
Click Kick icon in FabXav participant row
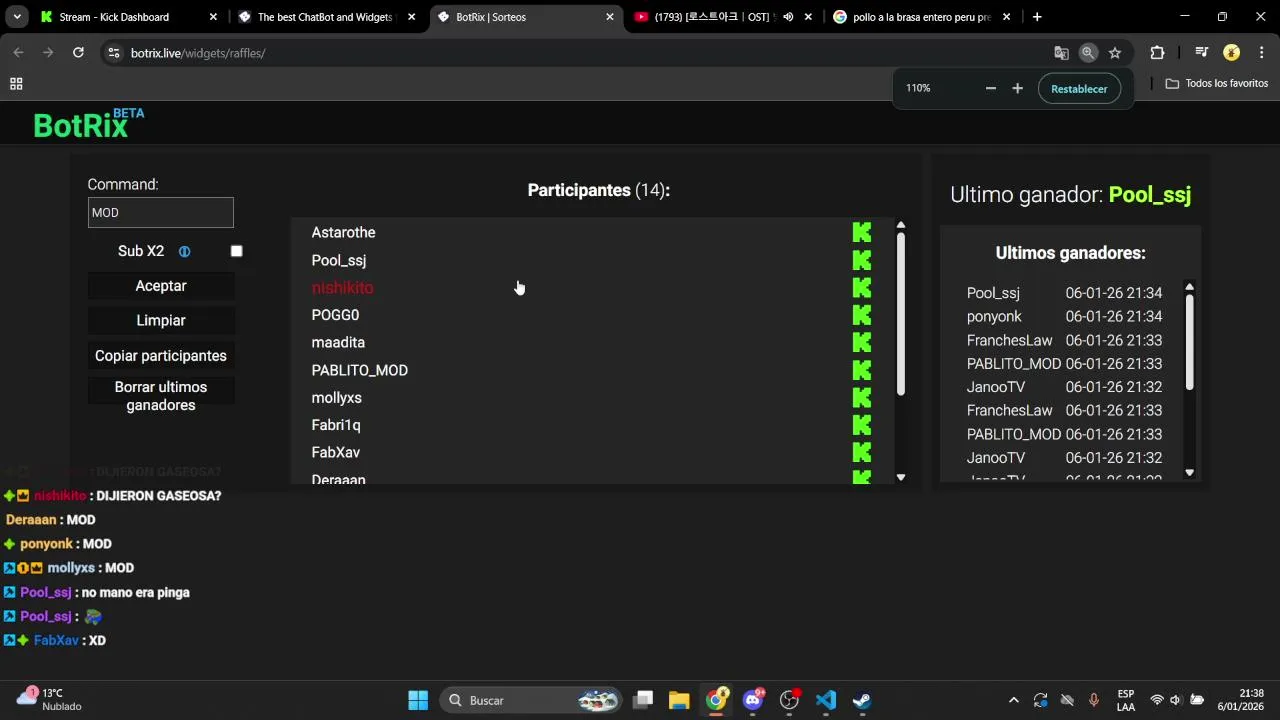tap(862, 453)
